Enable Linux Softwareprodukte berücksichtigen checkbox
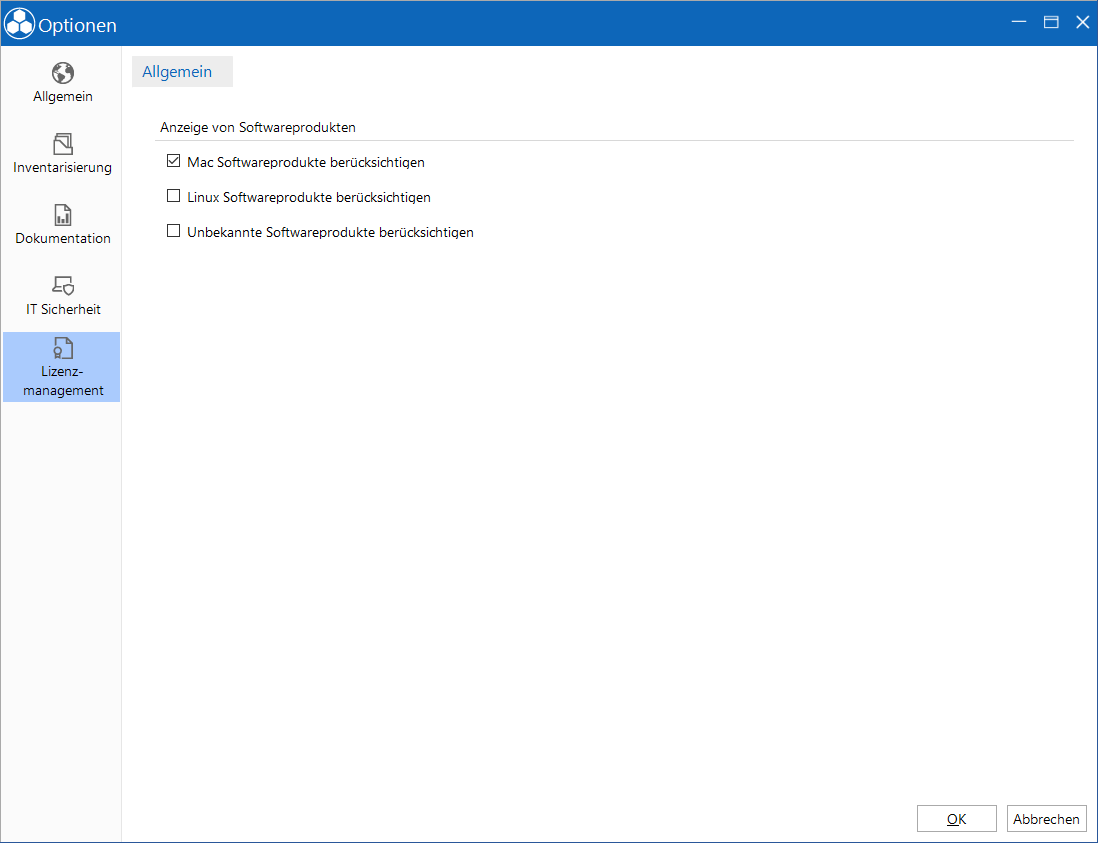The height and width of the screenshot is (843, 1098). coord(173,197)
